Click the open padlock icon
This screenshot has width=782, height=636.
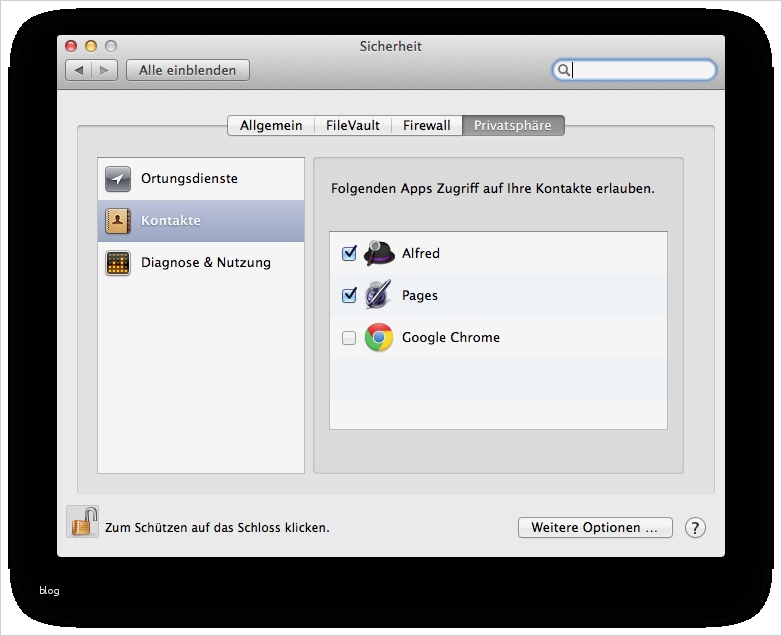pyautogui.click(x=83, y=522)
